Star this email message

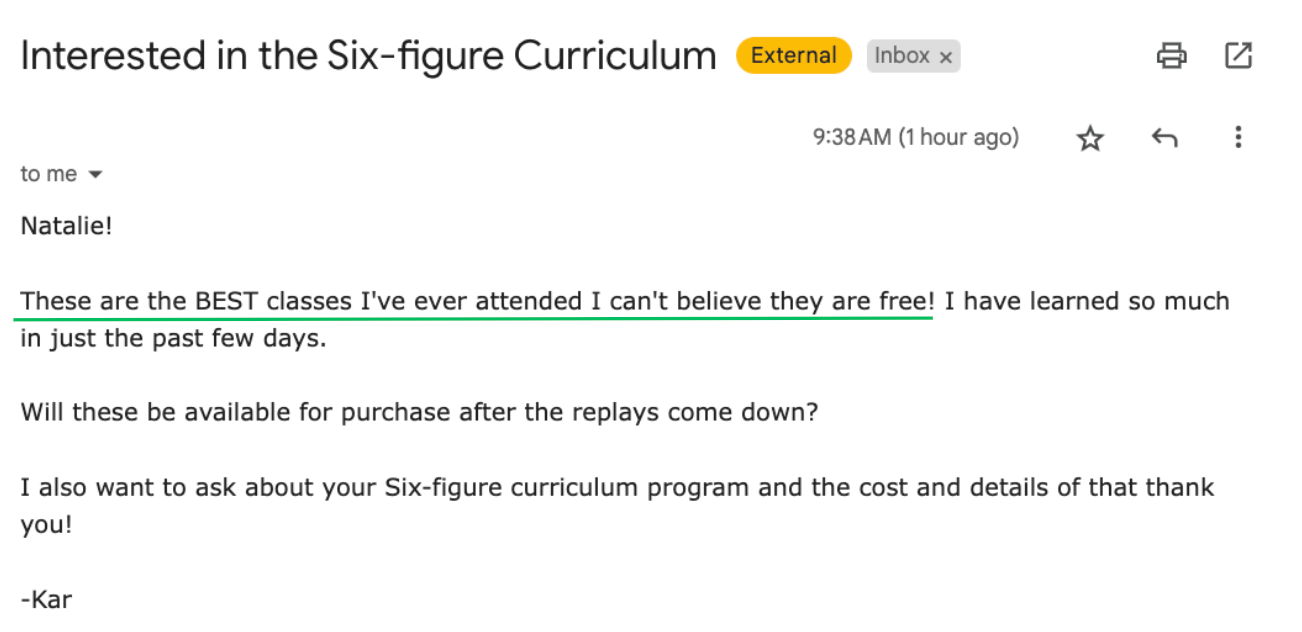[x=1090, y=138]
